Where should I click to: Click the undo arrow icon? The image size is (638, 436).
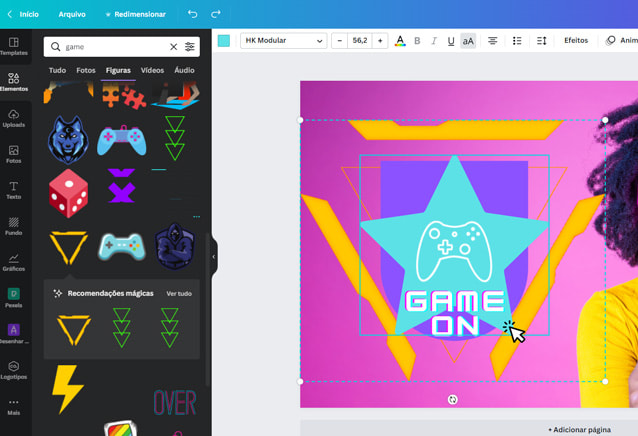(x=193, y=14)
